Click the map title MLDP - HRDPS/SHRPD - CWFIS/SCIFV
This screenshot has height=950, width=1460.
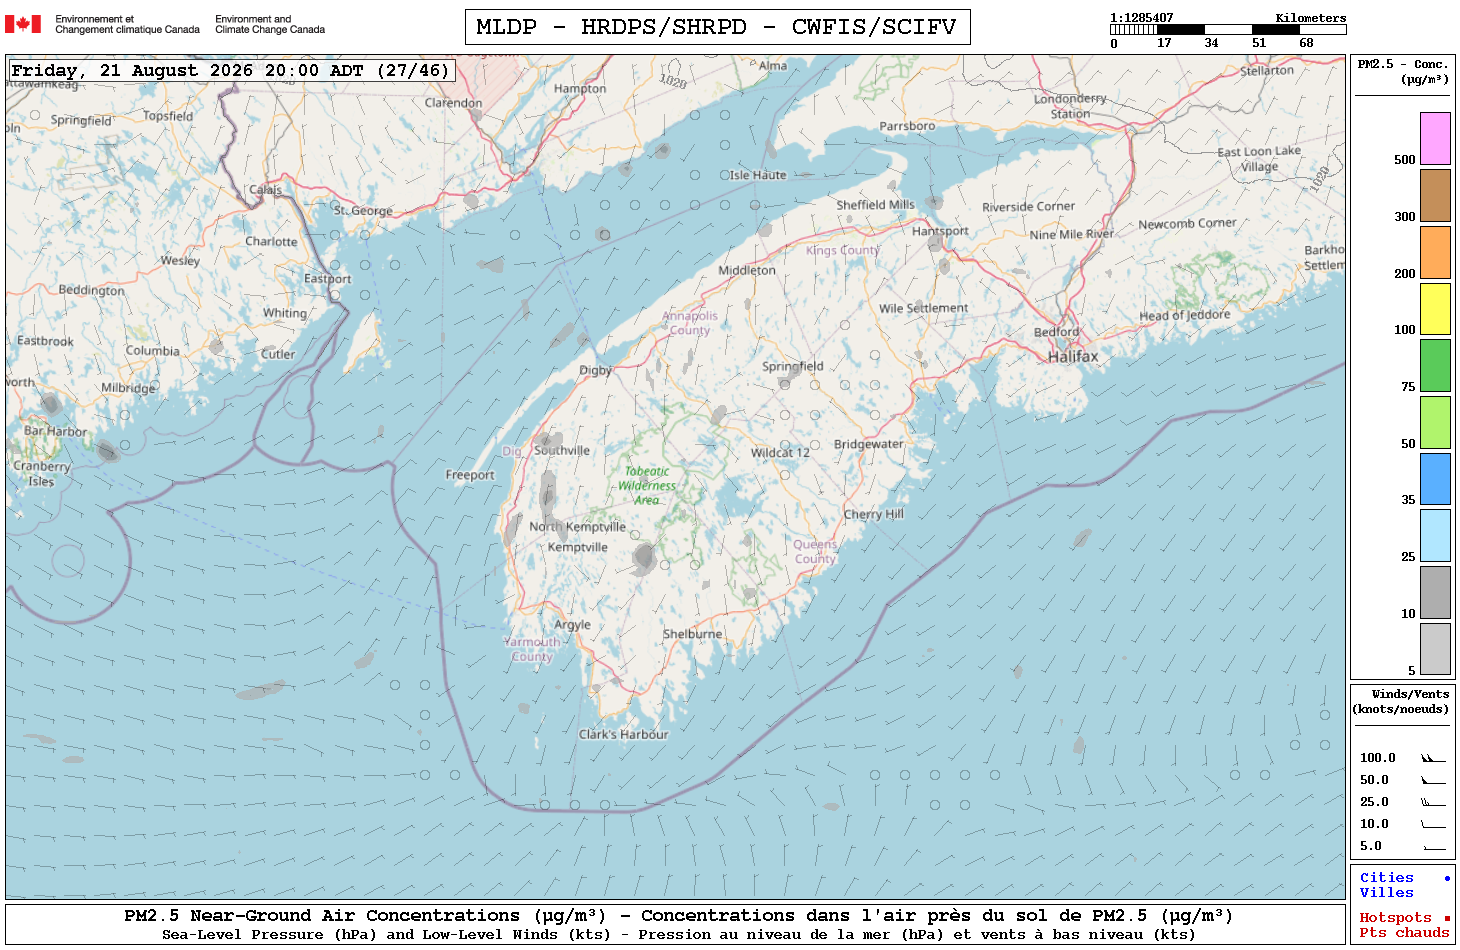tap(717, 27)
